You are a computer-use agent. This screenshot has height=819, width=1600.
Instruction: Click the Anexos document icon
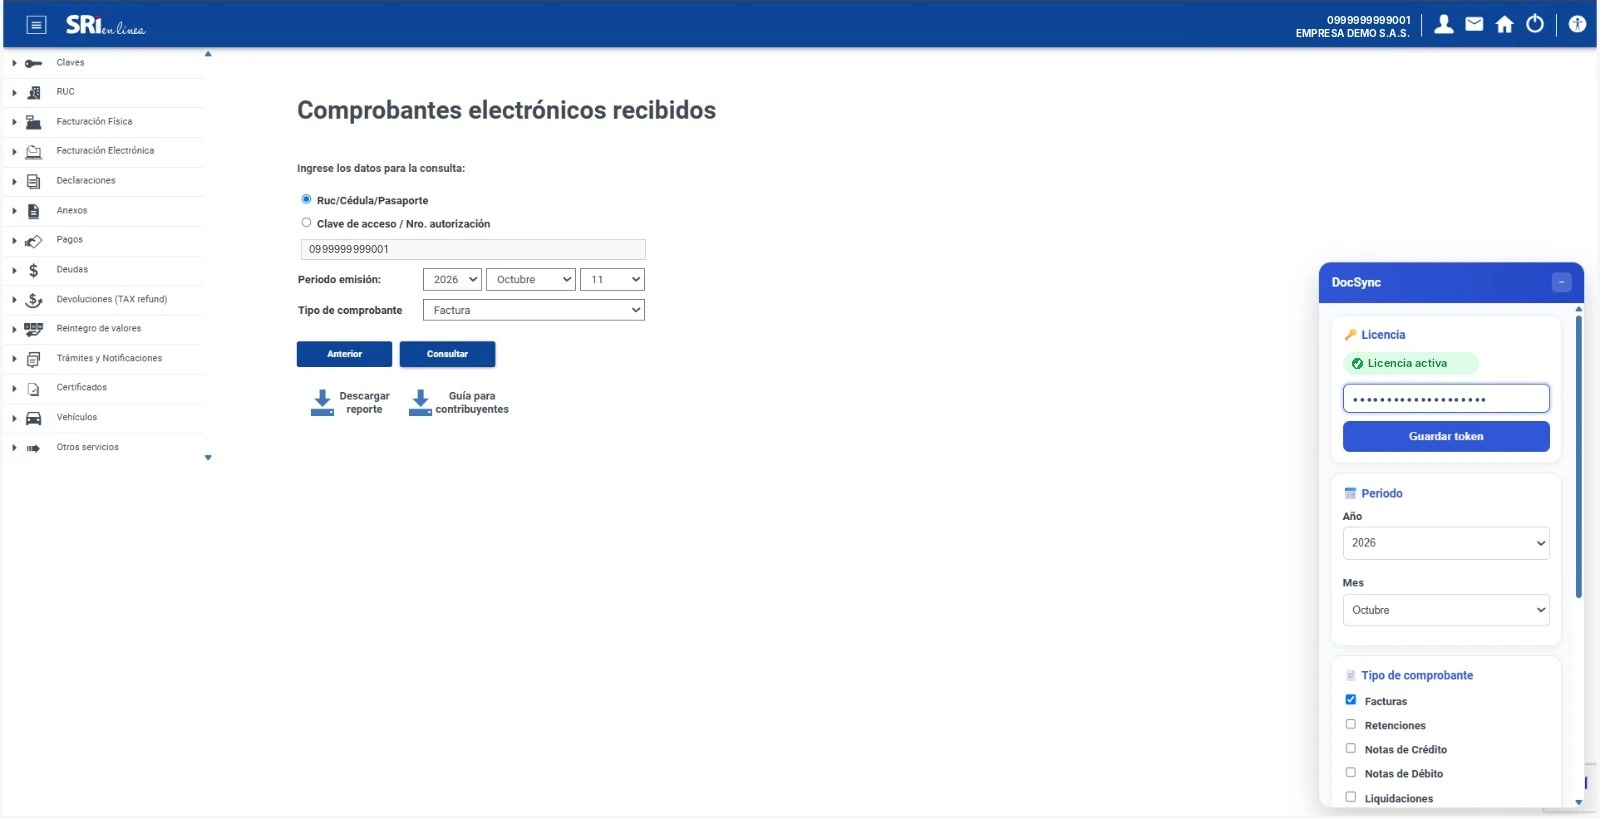click(x=34, y=211)
